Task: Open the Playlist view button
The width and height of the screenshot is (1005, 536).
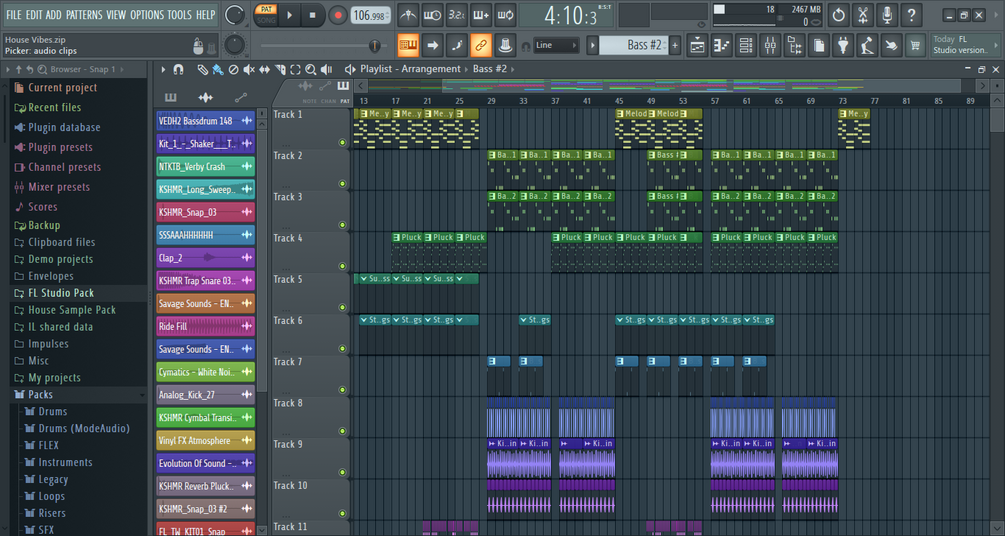Action: (697, 46)
